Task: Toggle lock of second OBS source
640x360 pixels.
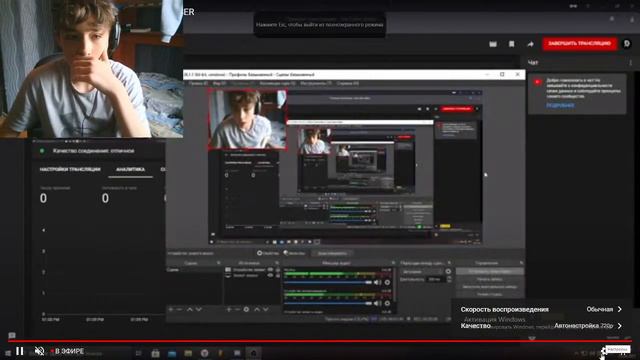Action: pyautogui.click(x=278, y=276)
